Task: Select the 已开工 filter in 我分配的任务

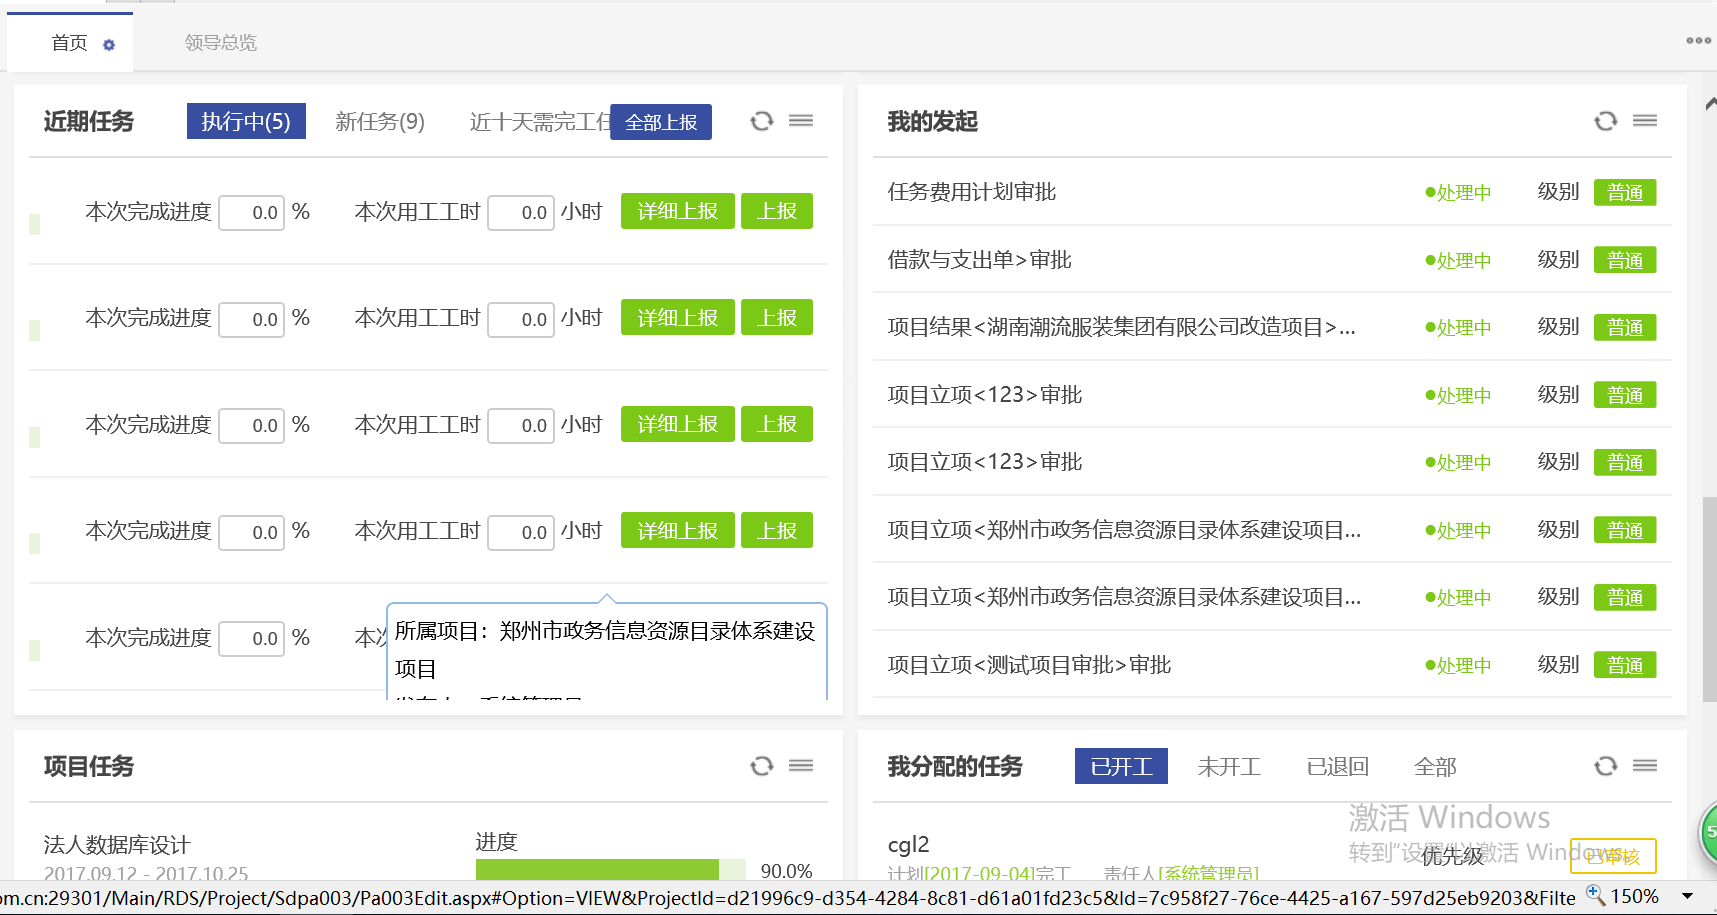Action: (x=1121, y=767)
